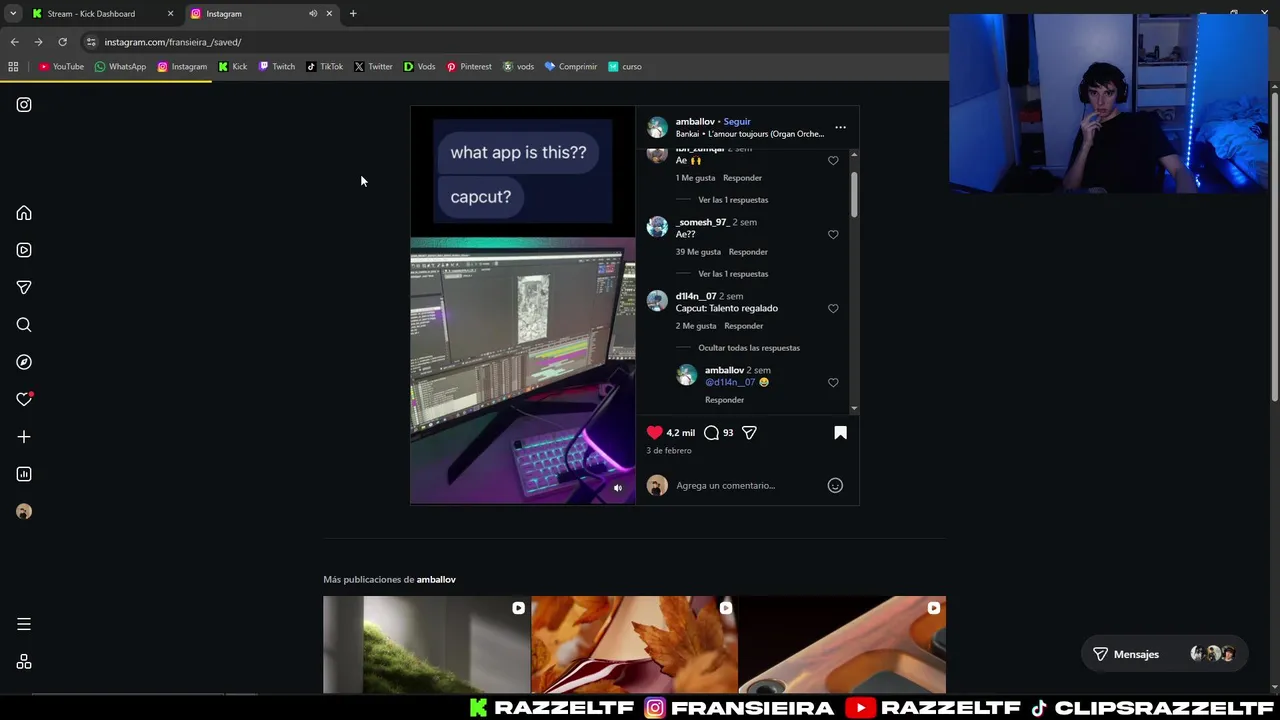Click the @d1l4n__07 mention link
1280x720 pixels.
[x=730, y=382]
